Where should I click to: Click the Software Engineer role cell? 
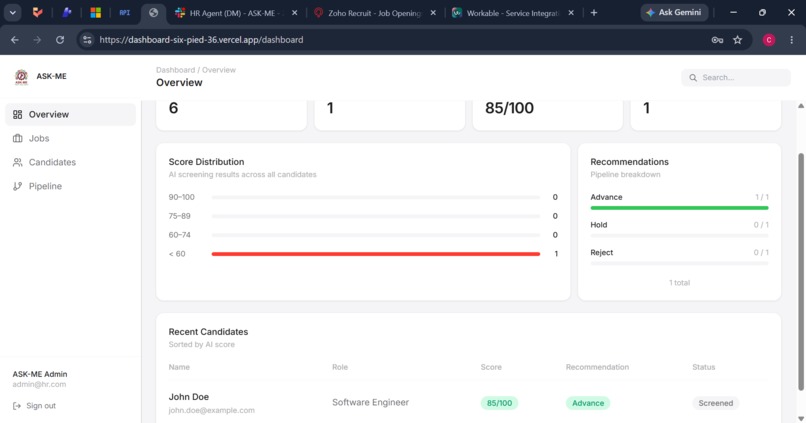[x=370, y=402]
